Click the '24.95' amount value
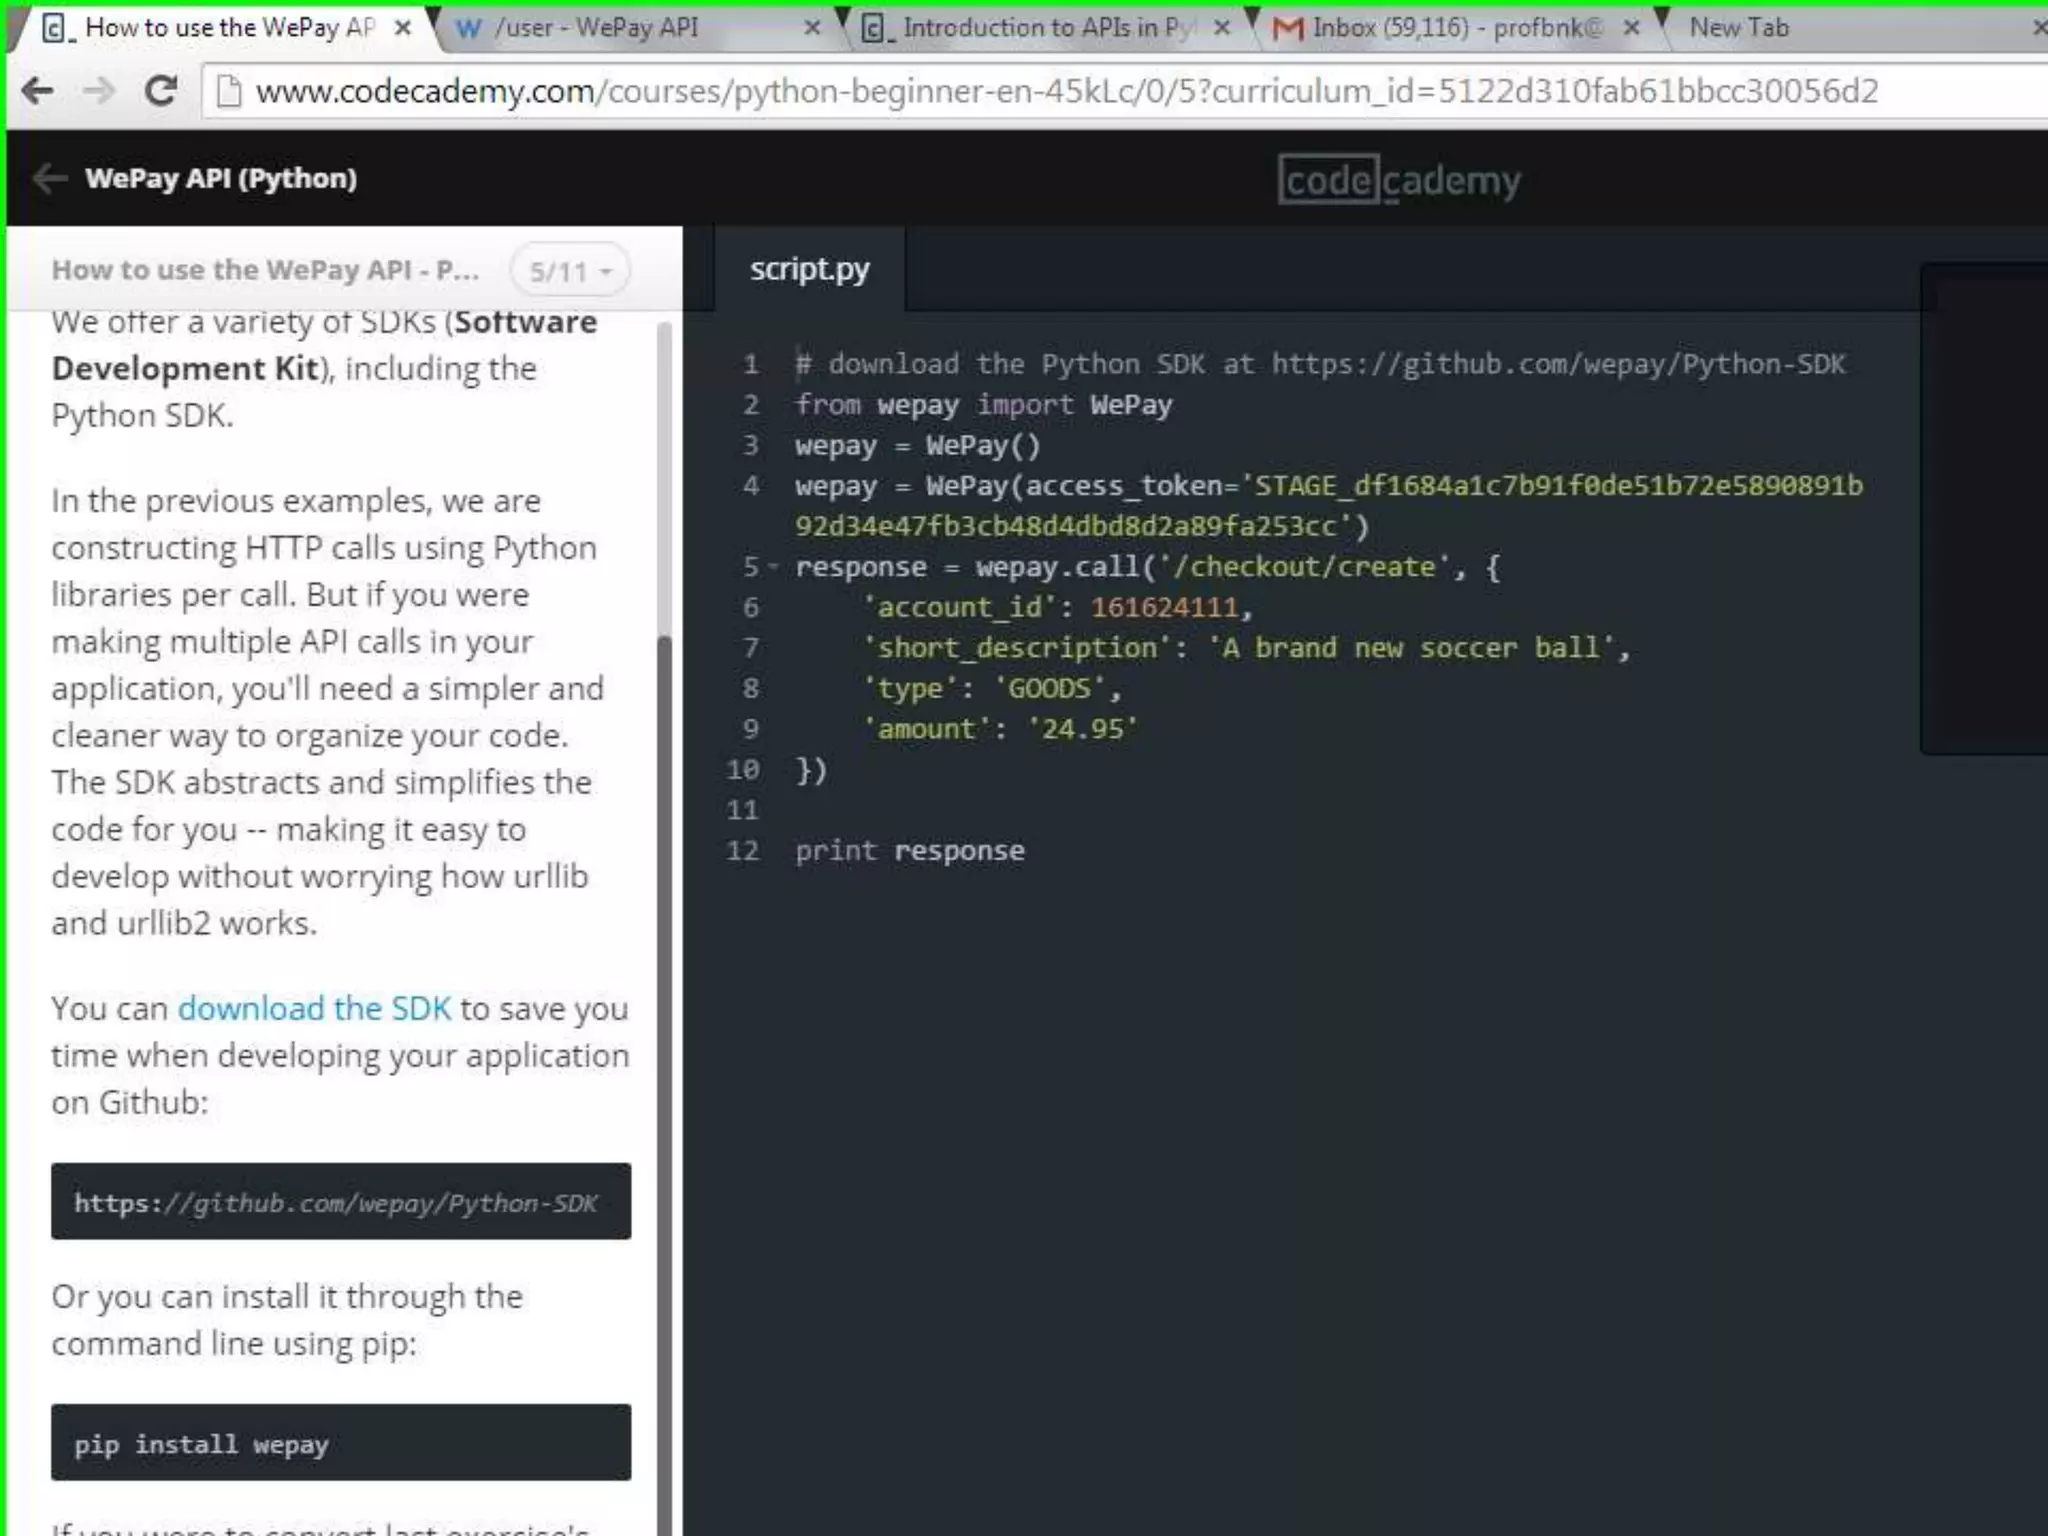The width and height of the screenshot is (2048, 1536). point(1082,729)
